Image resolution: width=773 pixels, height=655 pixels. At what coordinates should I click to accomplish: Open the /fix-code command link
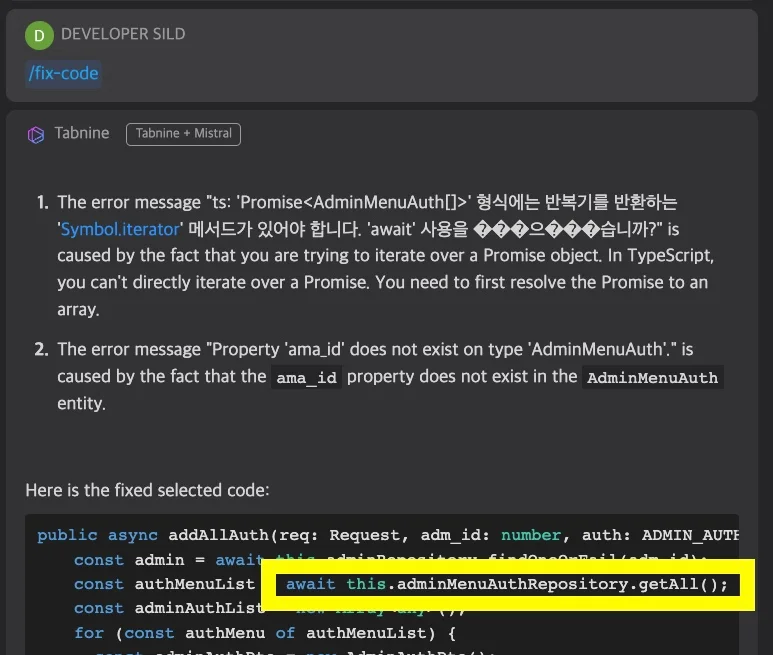(x=63, y=74)
